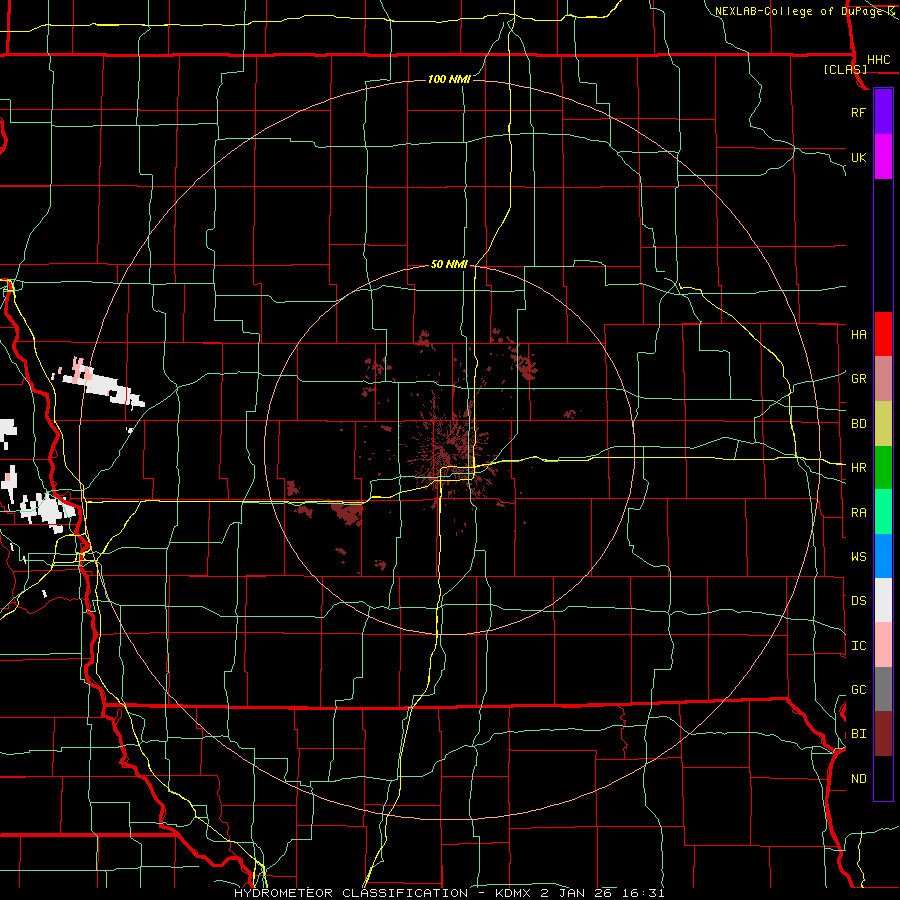Click the DS white legend color block
900x900 pixels.
[x=883, y=600]
